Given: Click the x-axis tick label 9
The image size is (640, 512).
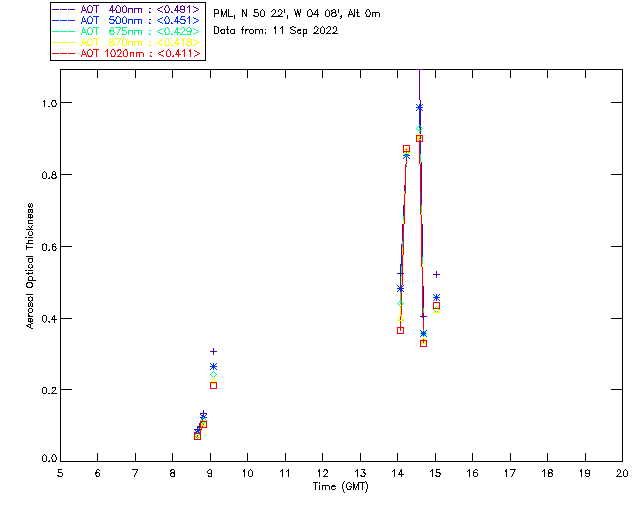Looking at the screenshot, I should 210,473.
